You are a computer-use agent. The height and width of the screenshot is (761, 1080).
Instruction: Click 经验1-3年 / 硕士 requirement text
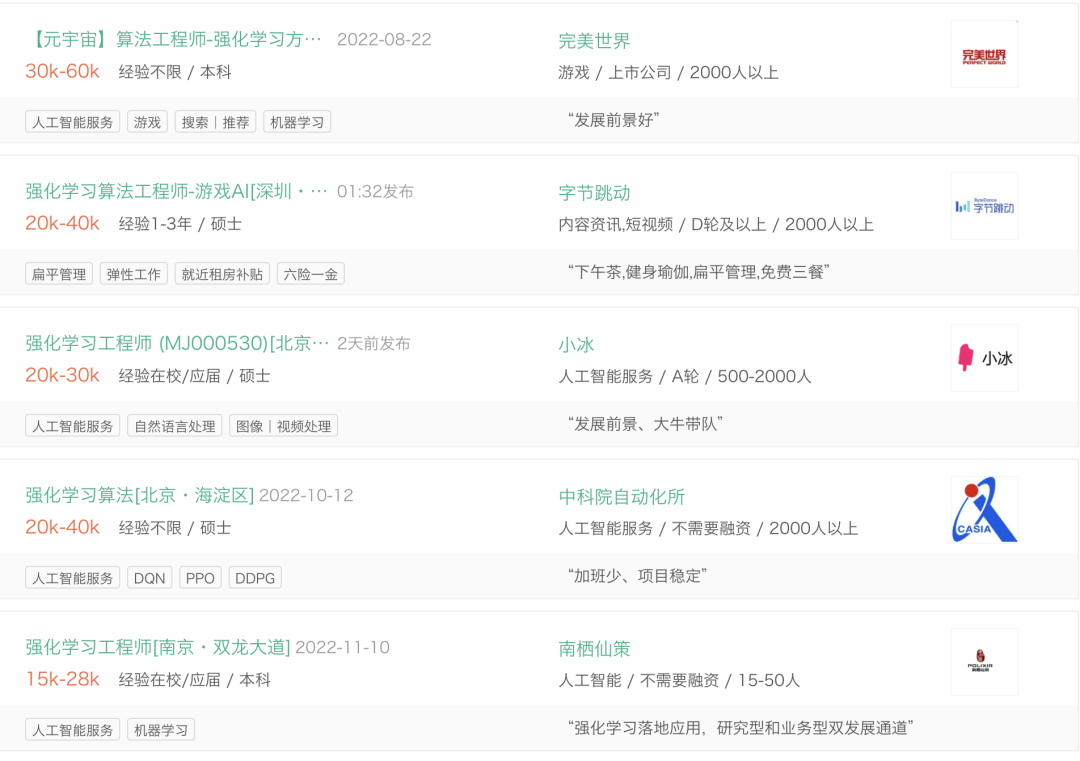coord(180,224)
